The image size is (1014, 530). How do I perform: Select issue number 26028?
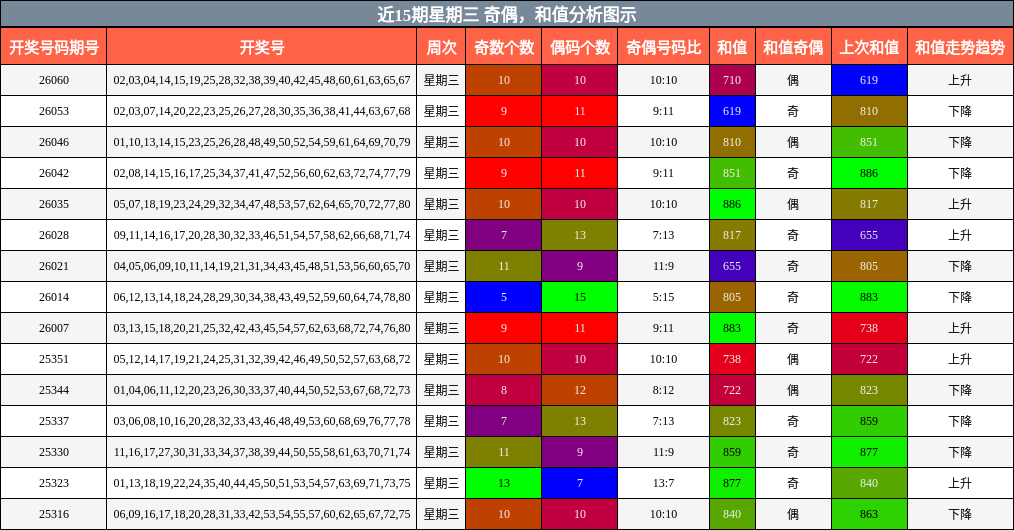pos(54,235)
